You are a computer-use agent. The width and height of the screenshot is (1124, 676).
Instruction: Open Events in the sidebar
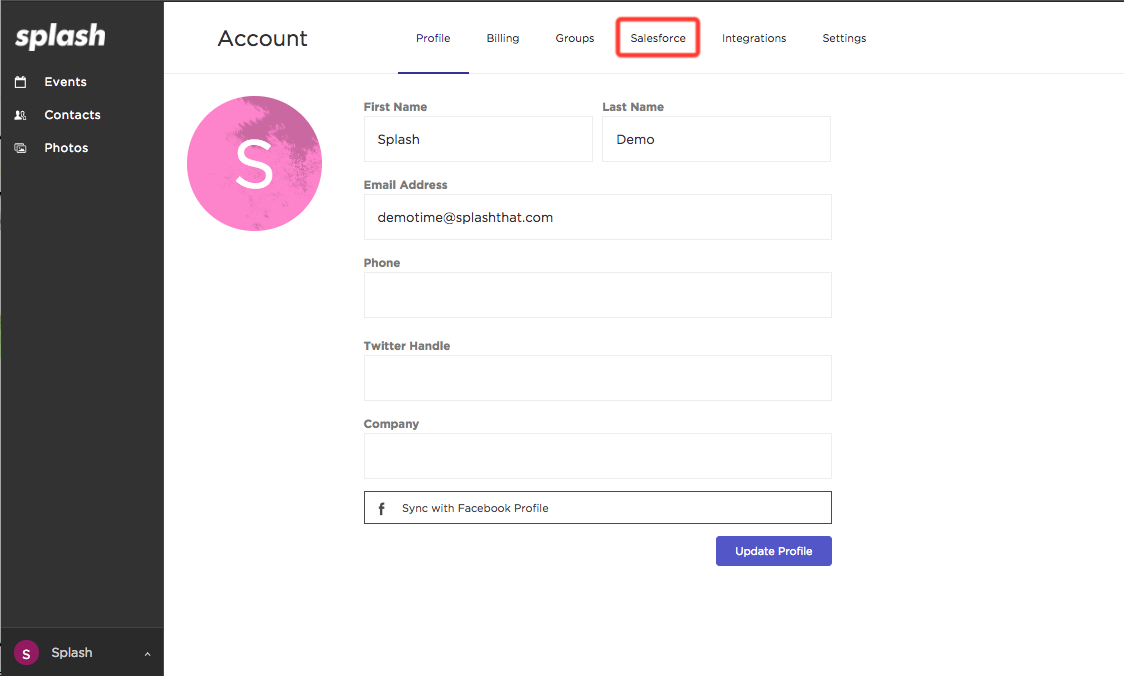pyautogui.click(x=65, y=82)
